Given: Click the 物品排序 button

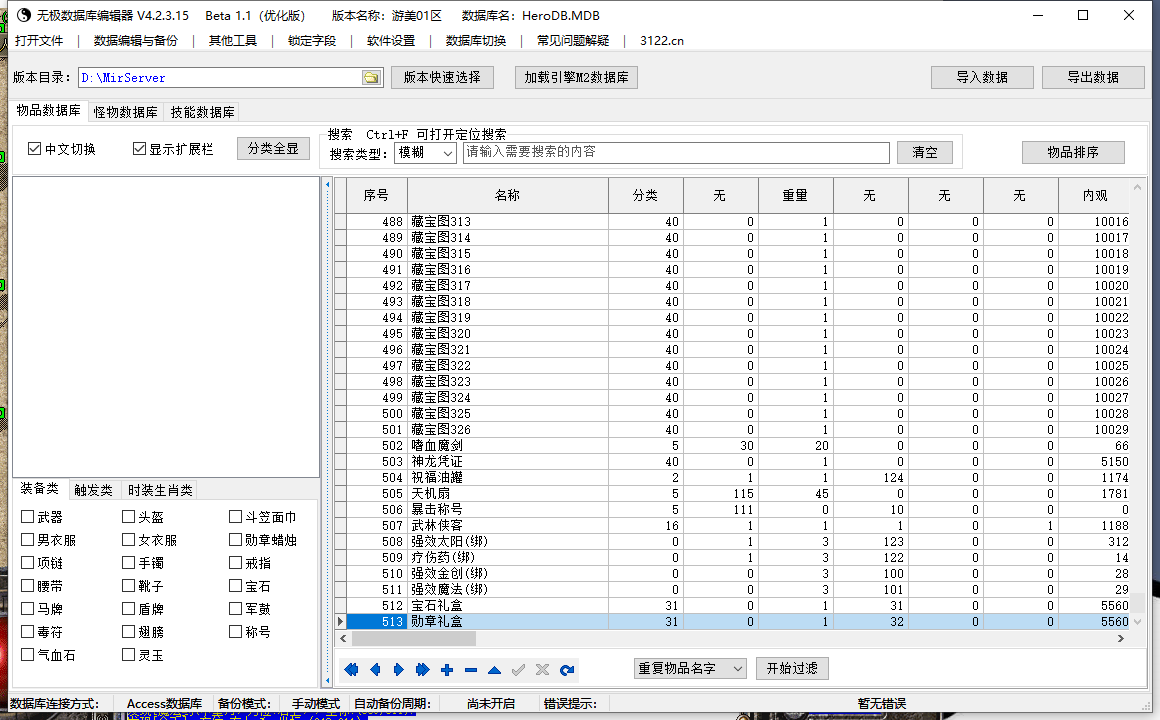Looking at the screenshot, I should click(x=1073, y=152).
